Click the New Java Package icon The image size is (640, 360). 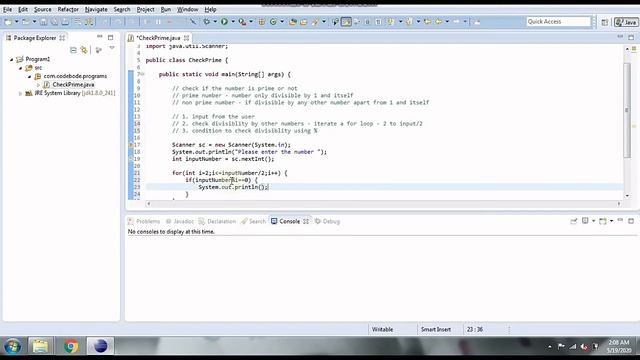pos(262,22)
